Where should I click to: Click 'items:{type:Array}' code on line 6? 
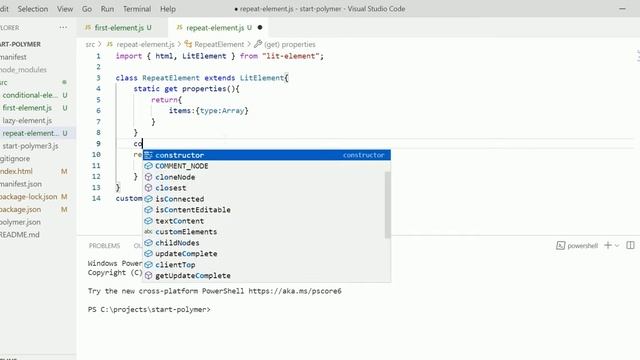tap(209, 111)
